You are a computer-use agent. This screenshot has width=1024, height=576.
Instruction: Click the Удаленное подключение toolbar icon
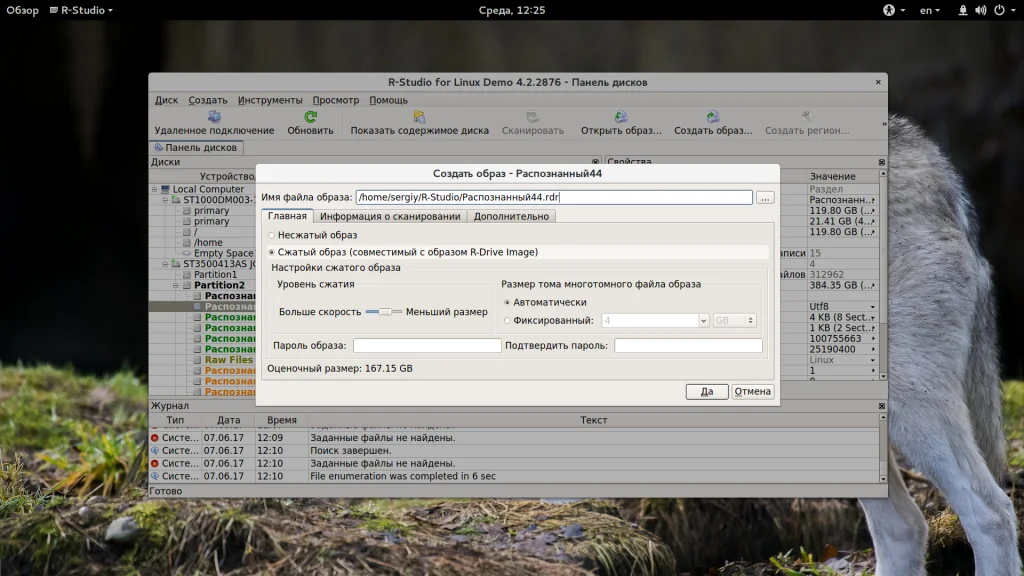[214, 117]
